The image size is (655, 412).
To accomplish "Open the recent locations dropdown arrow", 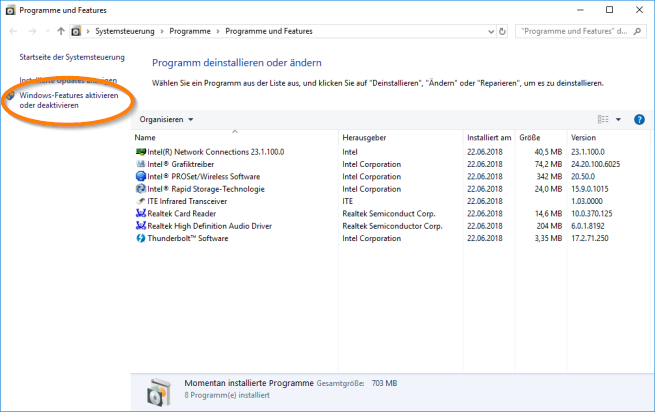I will point(47,31).
